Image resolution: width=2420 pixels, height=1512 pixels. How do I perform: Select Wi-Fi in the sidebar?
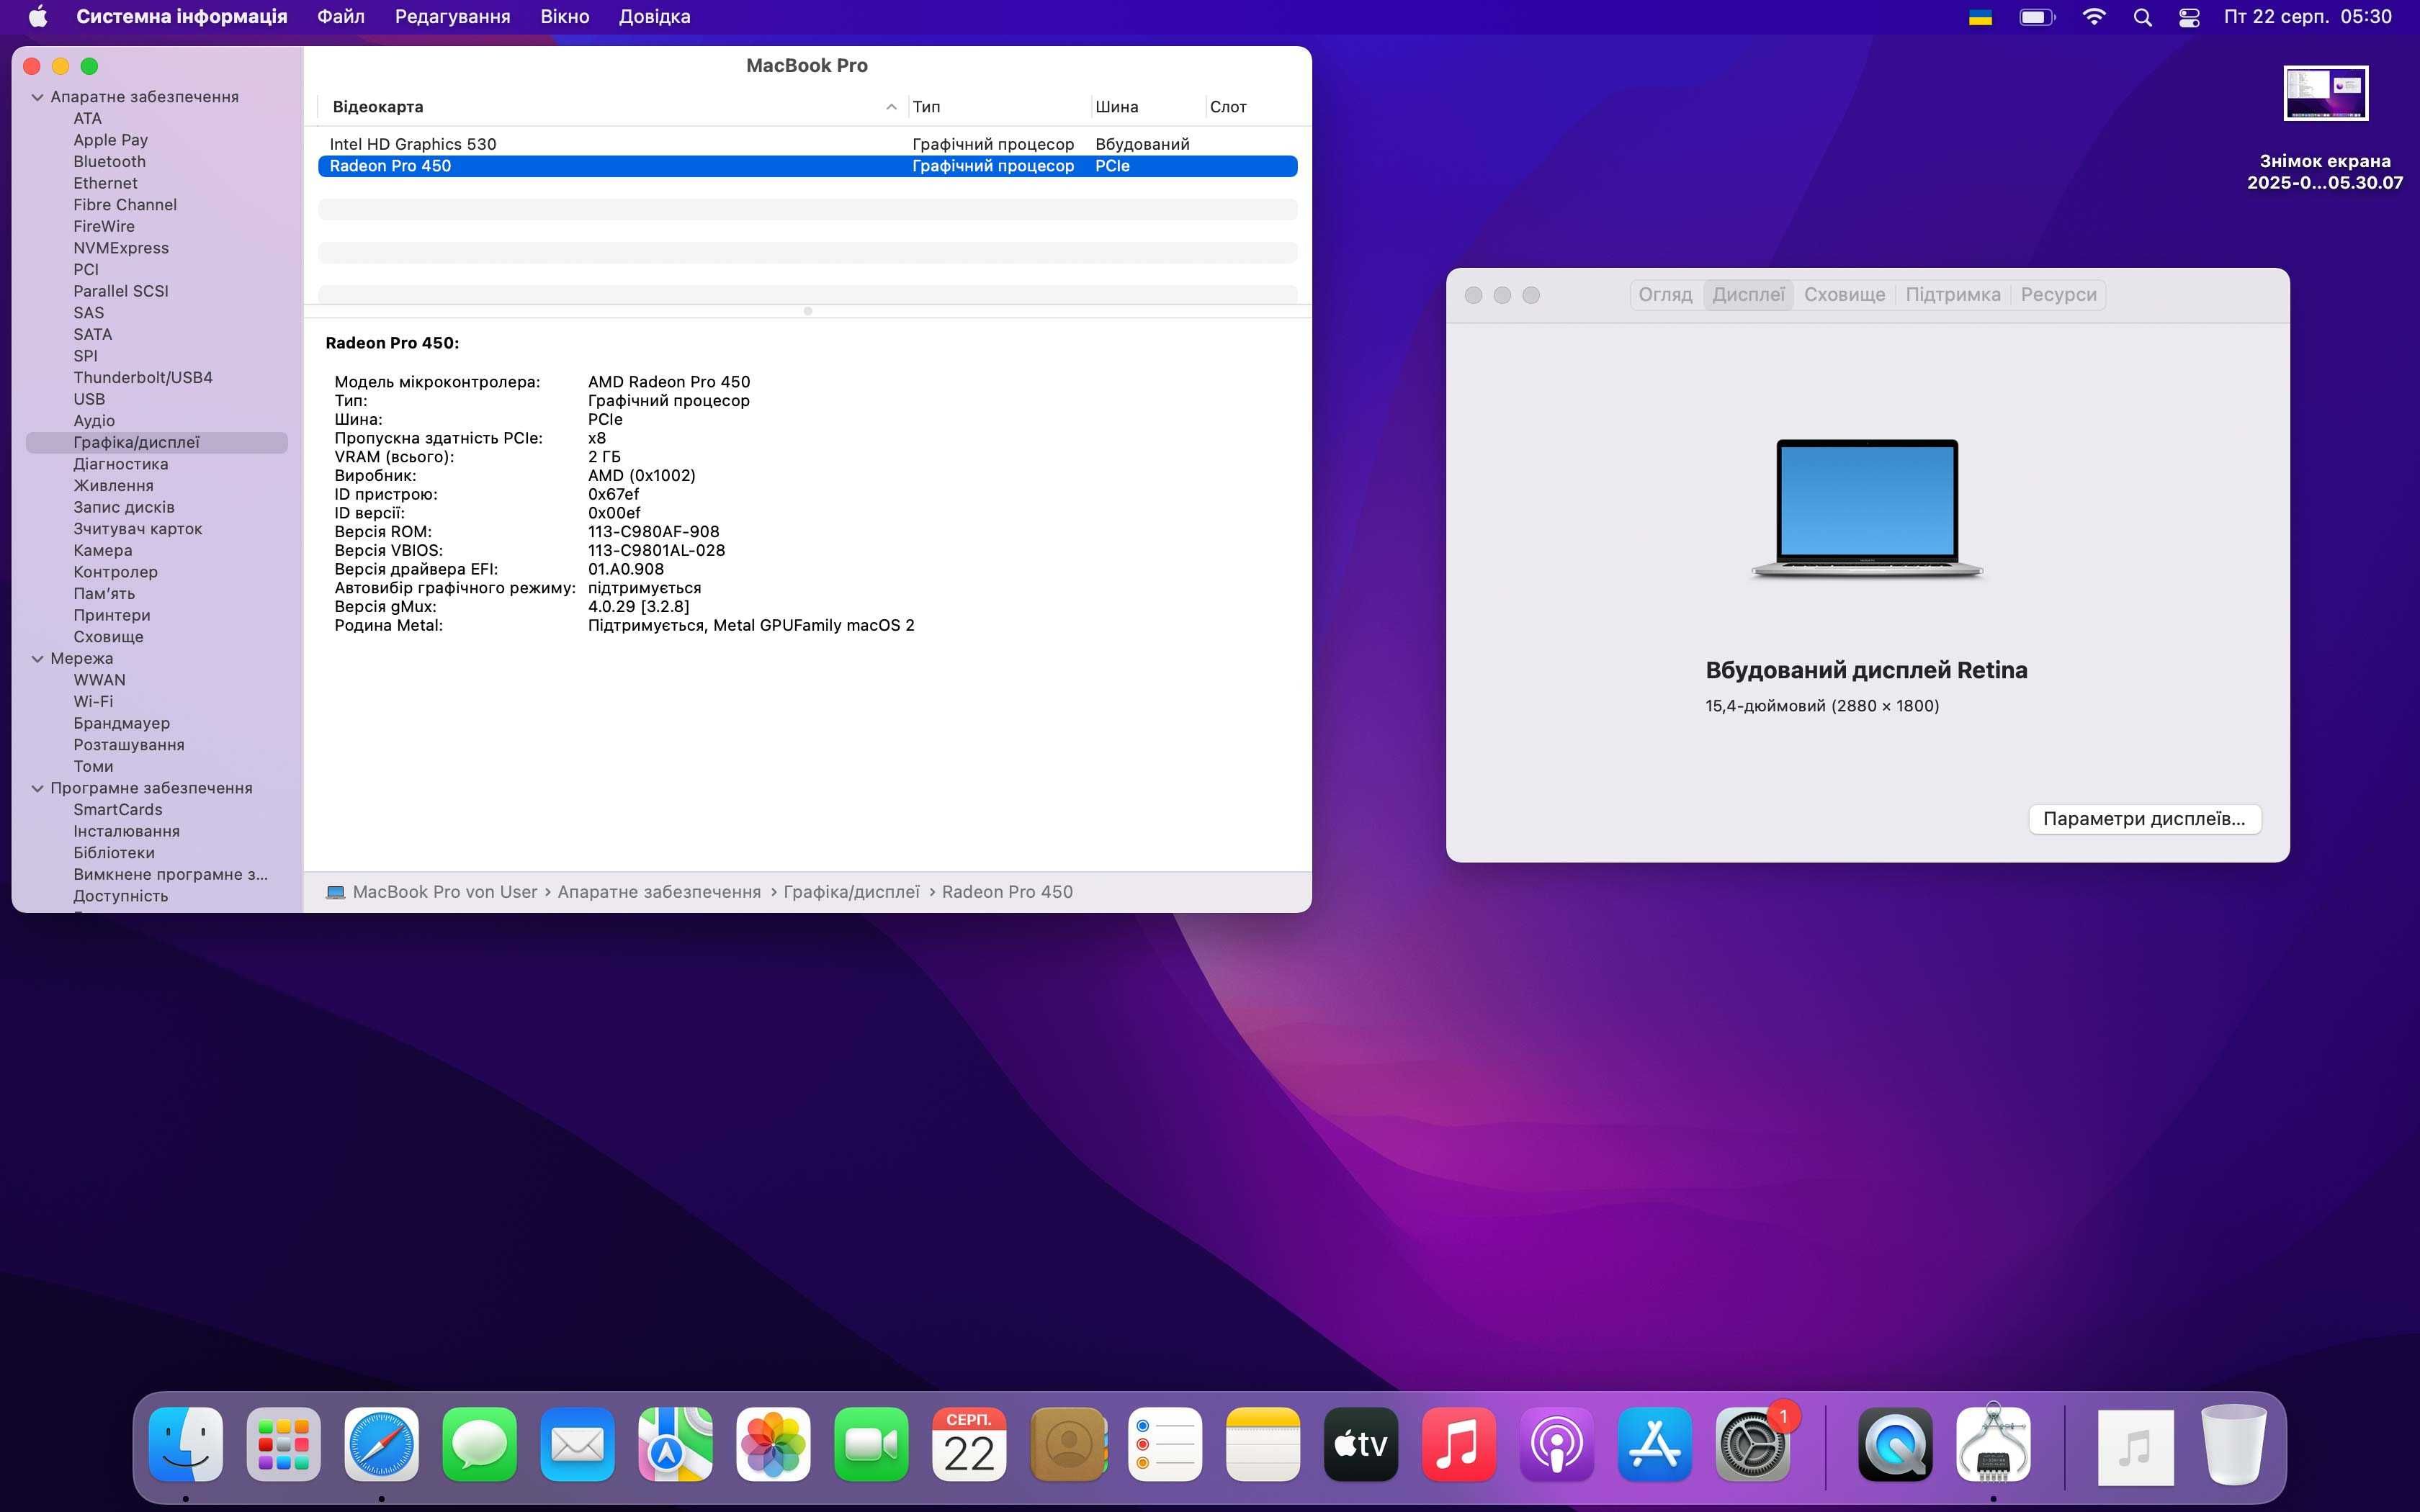[x=93, y=702]
